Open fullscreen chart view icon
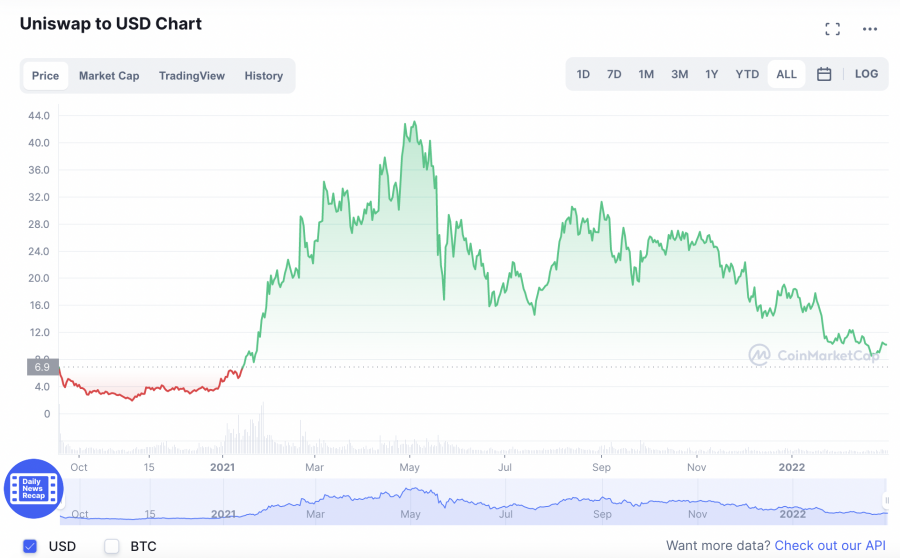Image resolution: width=900 pixels, height=558 pixels. 832,29
